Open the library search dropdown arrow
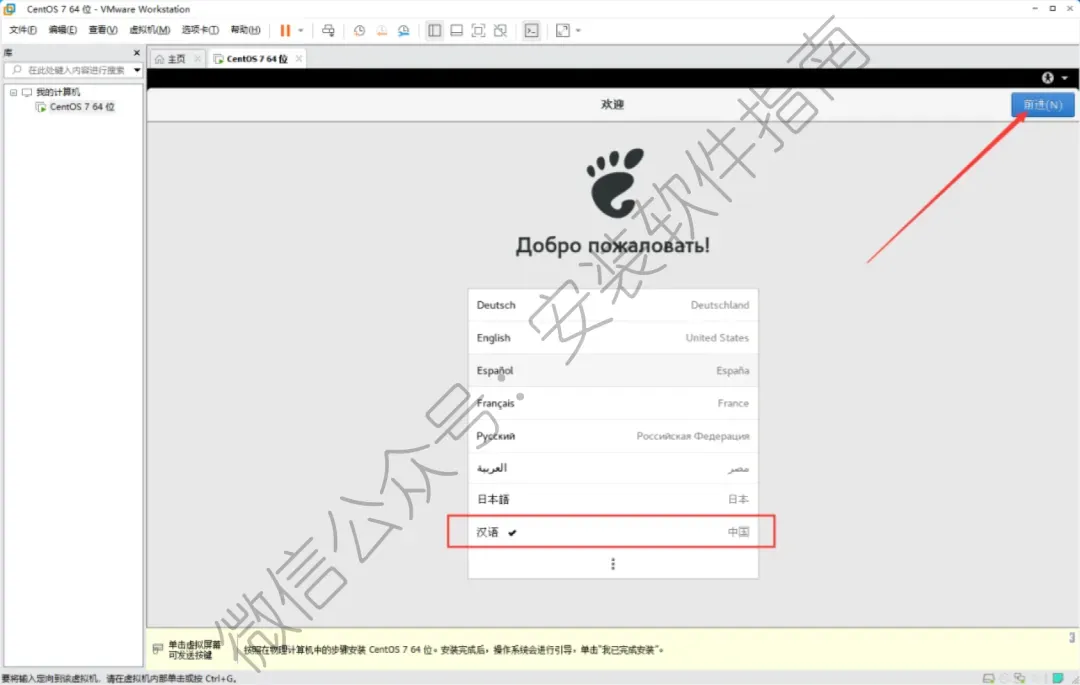 pos(136,70)
